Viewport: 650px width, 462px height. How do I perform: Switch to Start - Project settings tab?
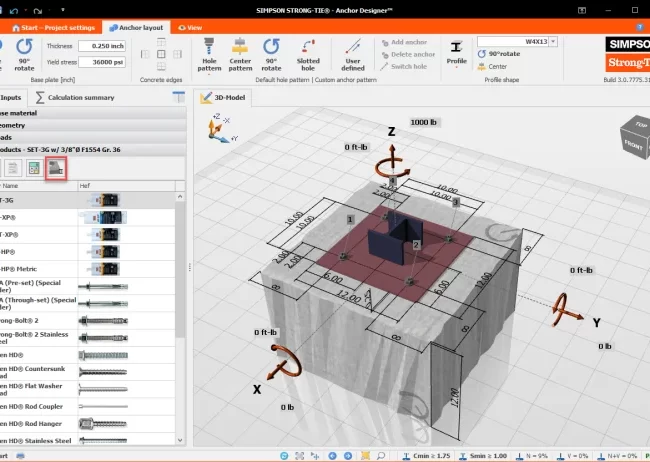tap(53, 28)
